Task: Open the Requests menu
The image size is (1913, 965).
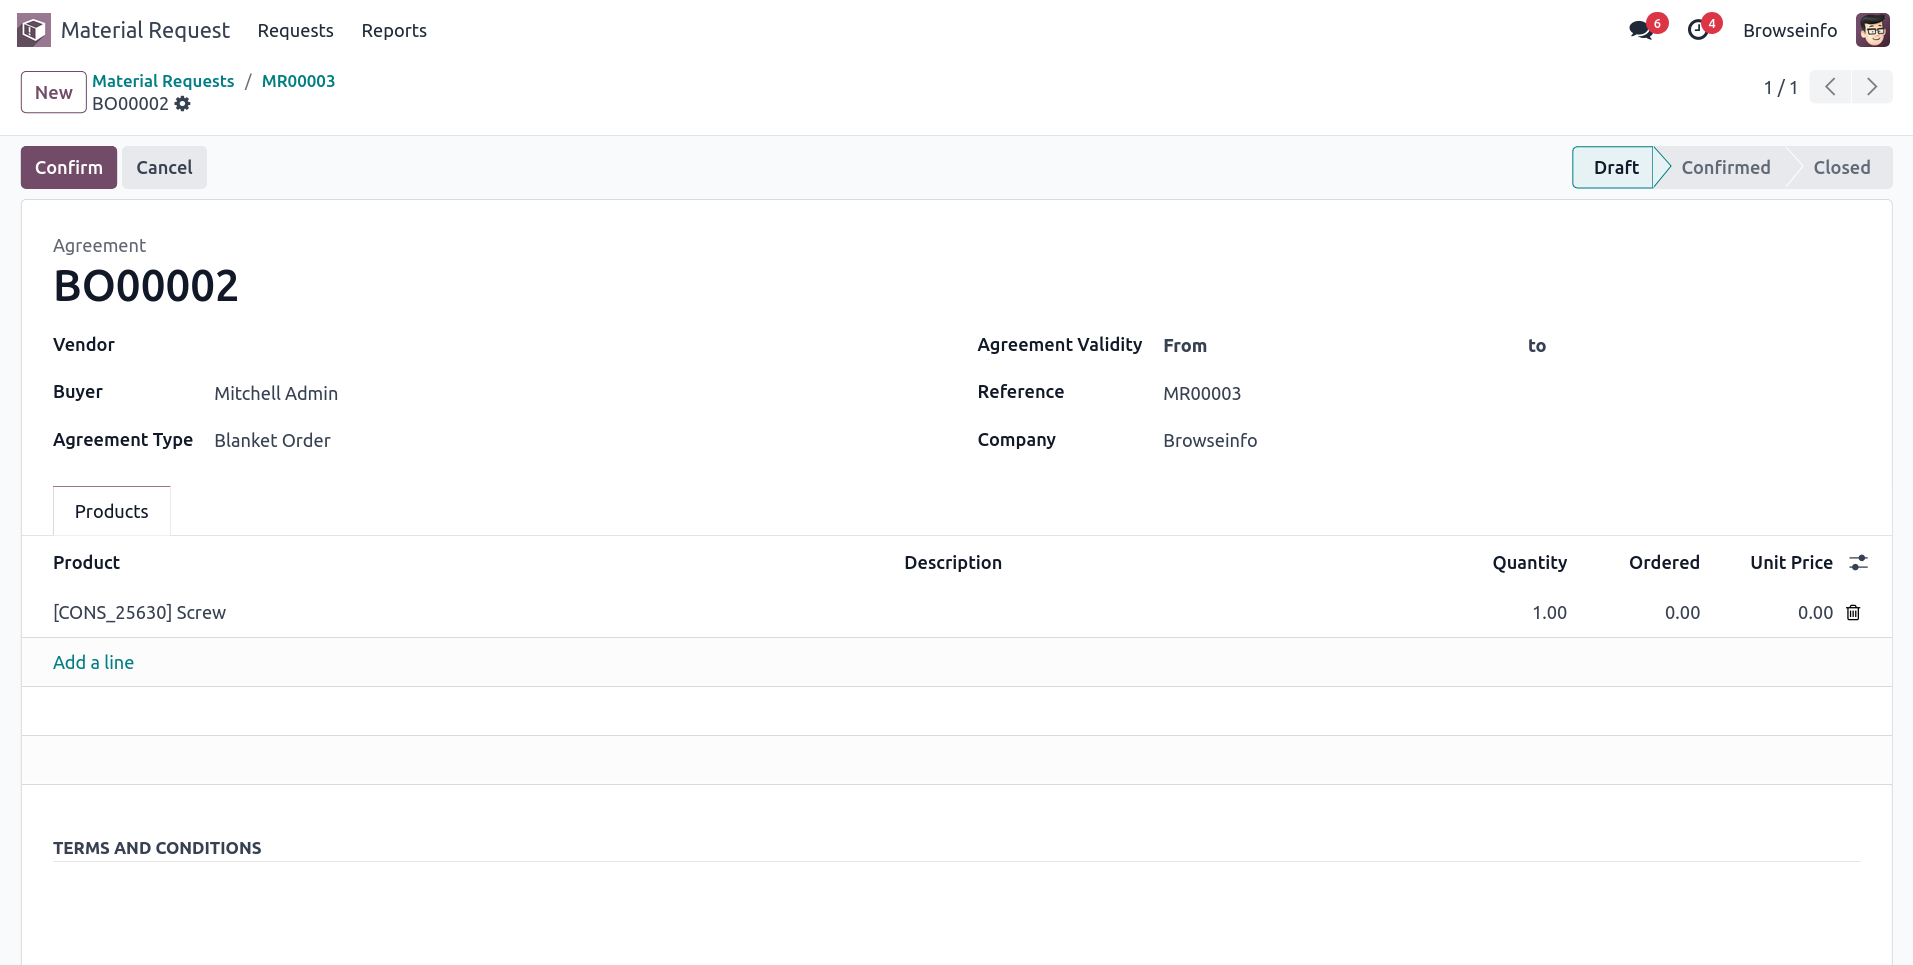Action: click(x=295, y=31)
